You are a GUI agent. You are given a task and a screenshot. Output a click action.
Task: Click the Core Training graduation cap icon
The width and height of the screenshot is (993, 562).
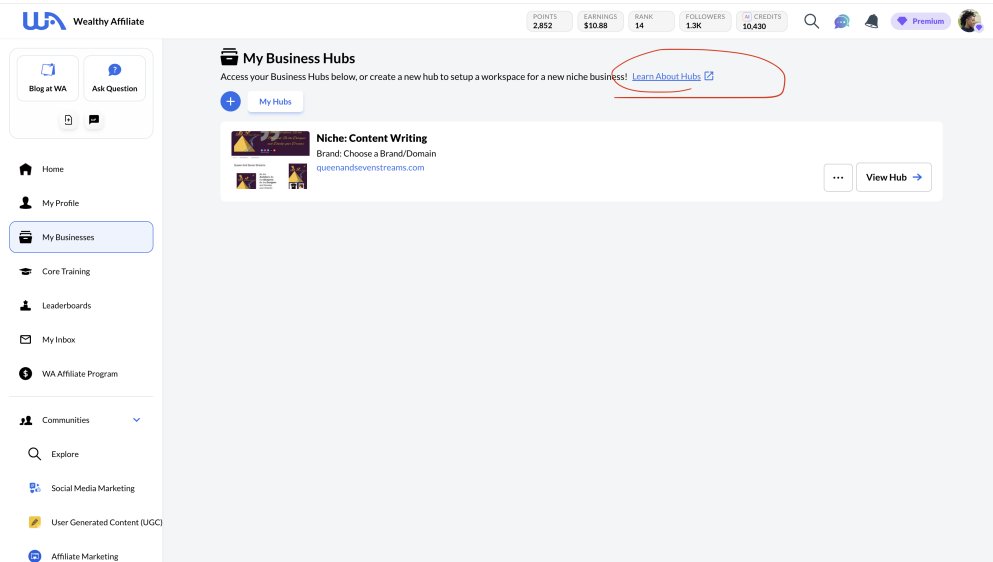(x=25, y=271)
